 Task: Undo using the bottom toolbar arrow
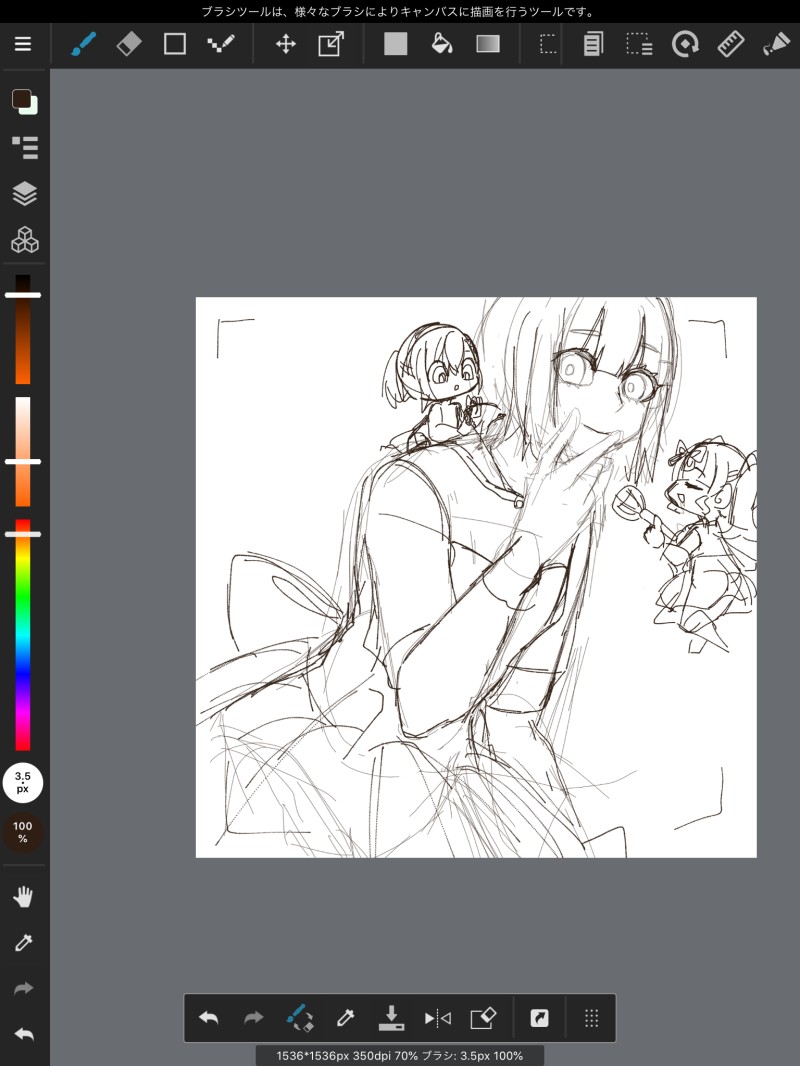click(x=208, y=1018)
